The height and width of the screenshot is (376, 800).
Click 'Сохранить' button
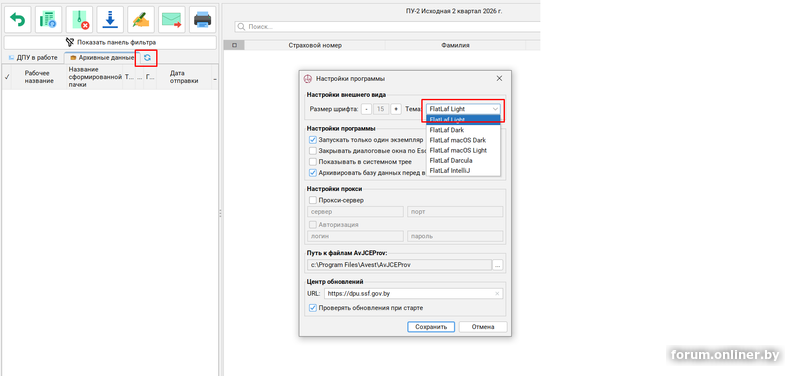click(431, 327)
